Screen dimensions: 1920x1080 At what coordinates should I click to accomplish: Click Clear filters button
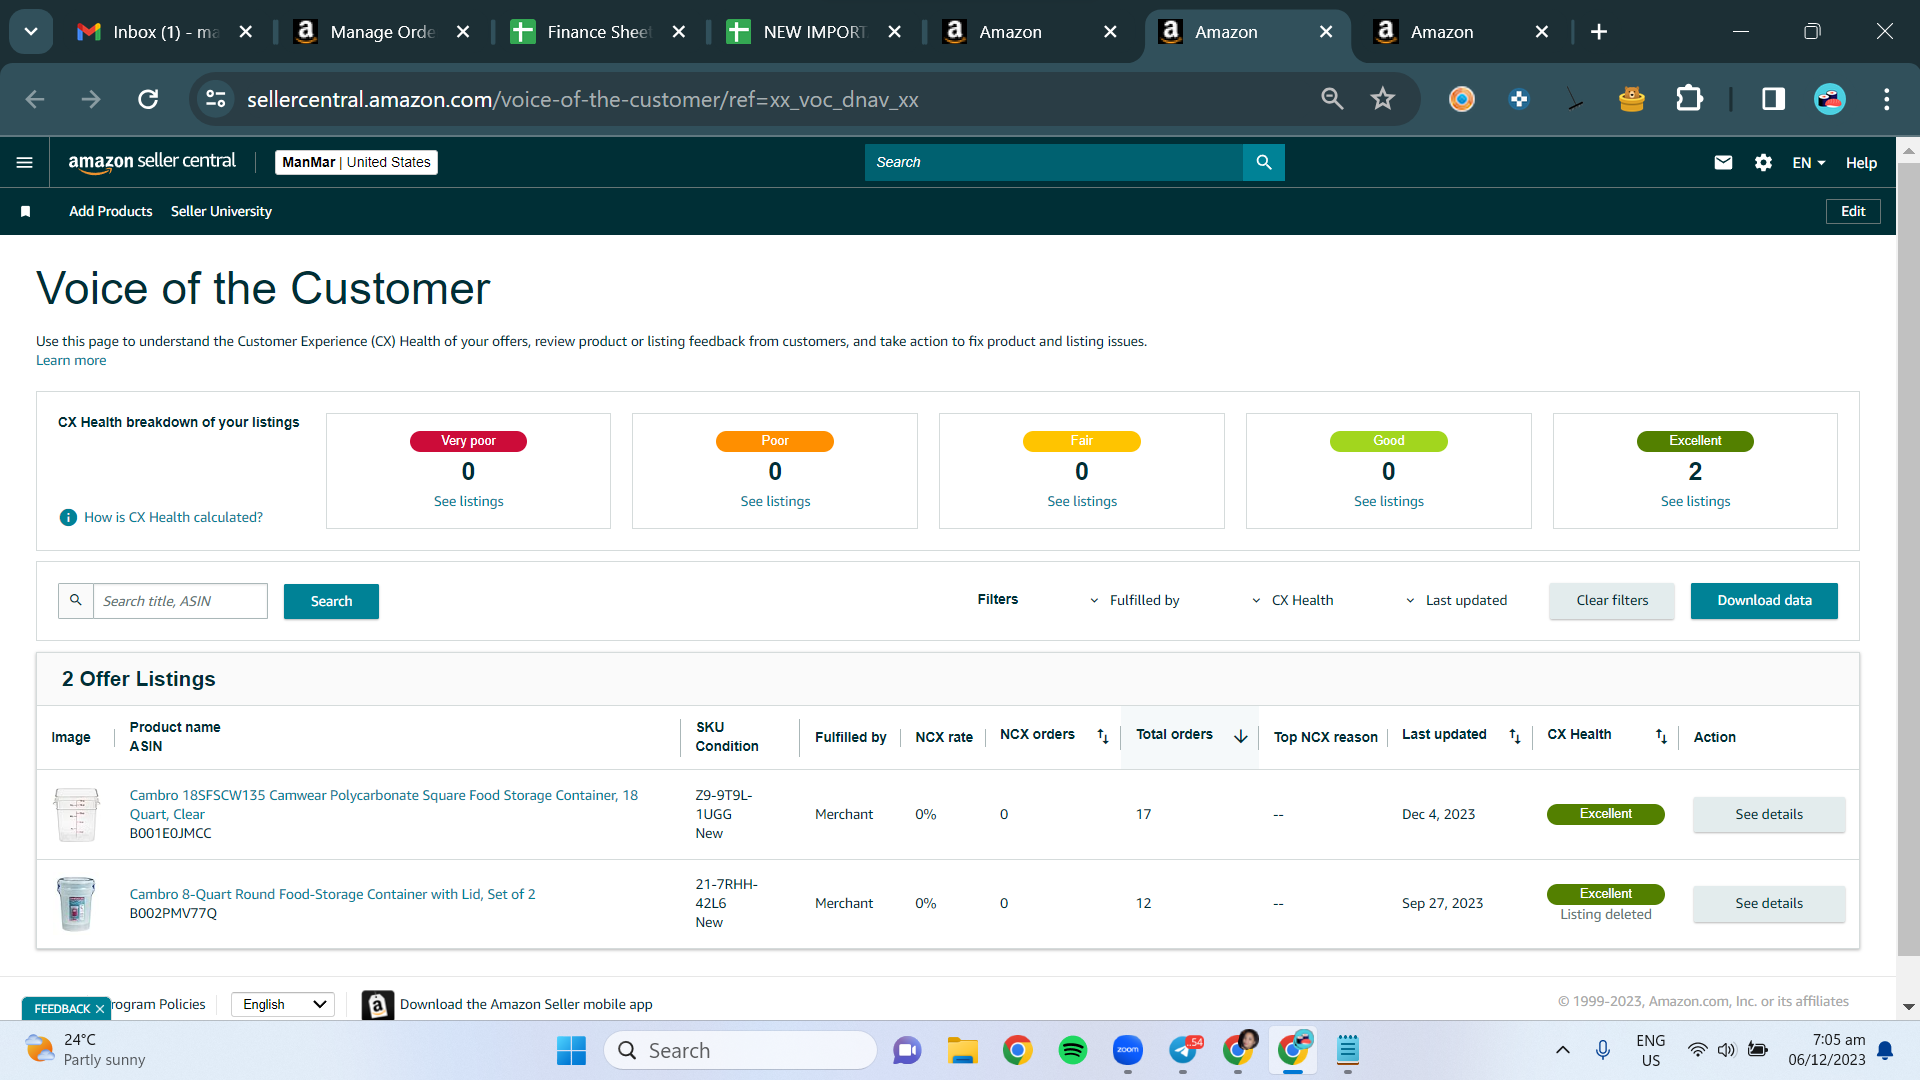pyautogui.click(x=1612, y=600)
